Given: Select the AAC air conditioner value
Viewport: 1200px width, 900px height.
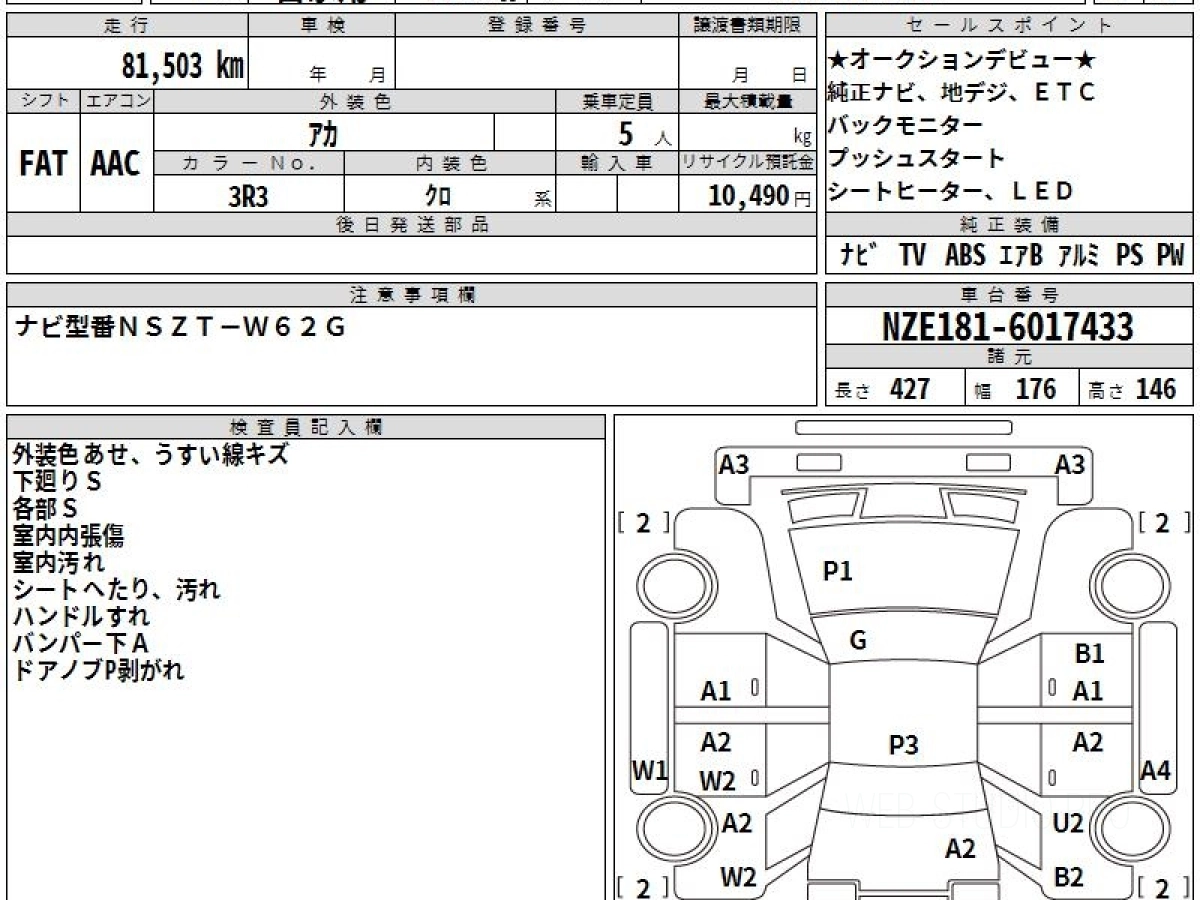Looking at the screenshot, I should pyautogui.click(x=116, y=164).
